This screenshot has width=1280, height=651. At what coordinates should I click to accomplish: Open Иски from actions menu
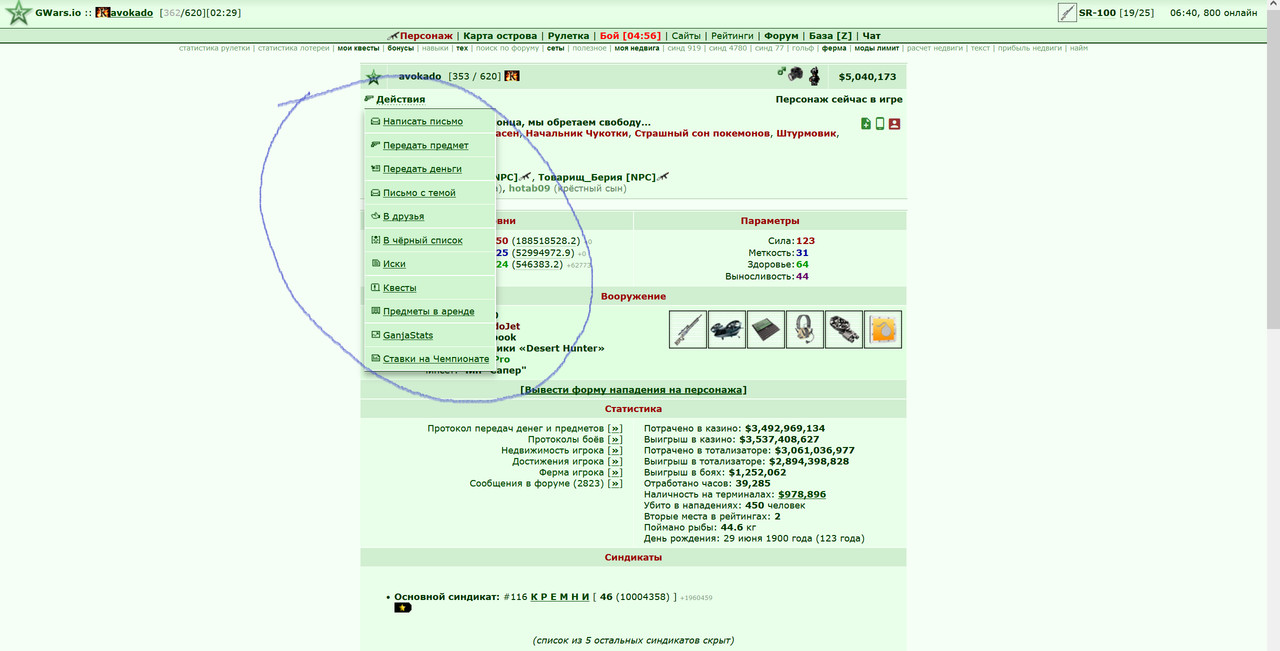coord(394,264)
